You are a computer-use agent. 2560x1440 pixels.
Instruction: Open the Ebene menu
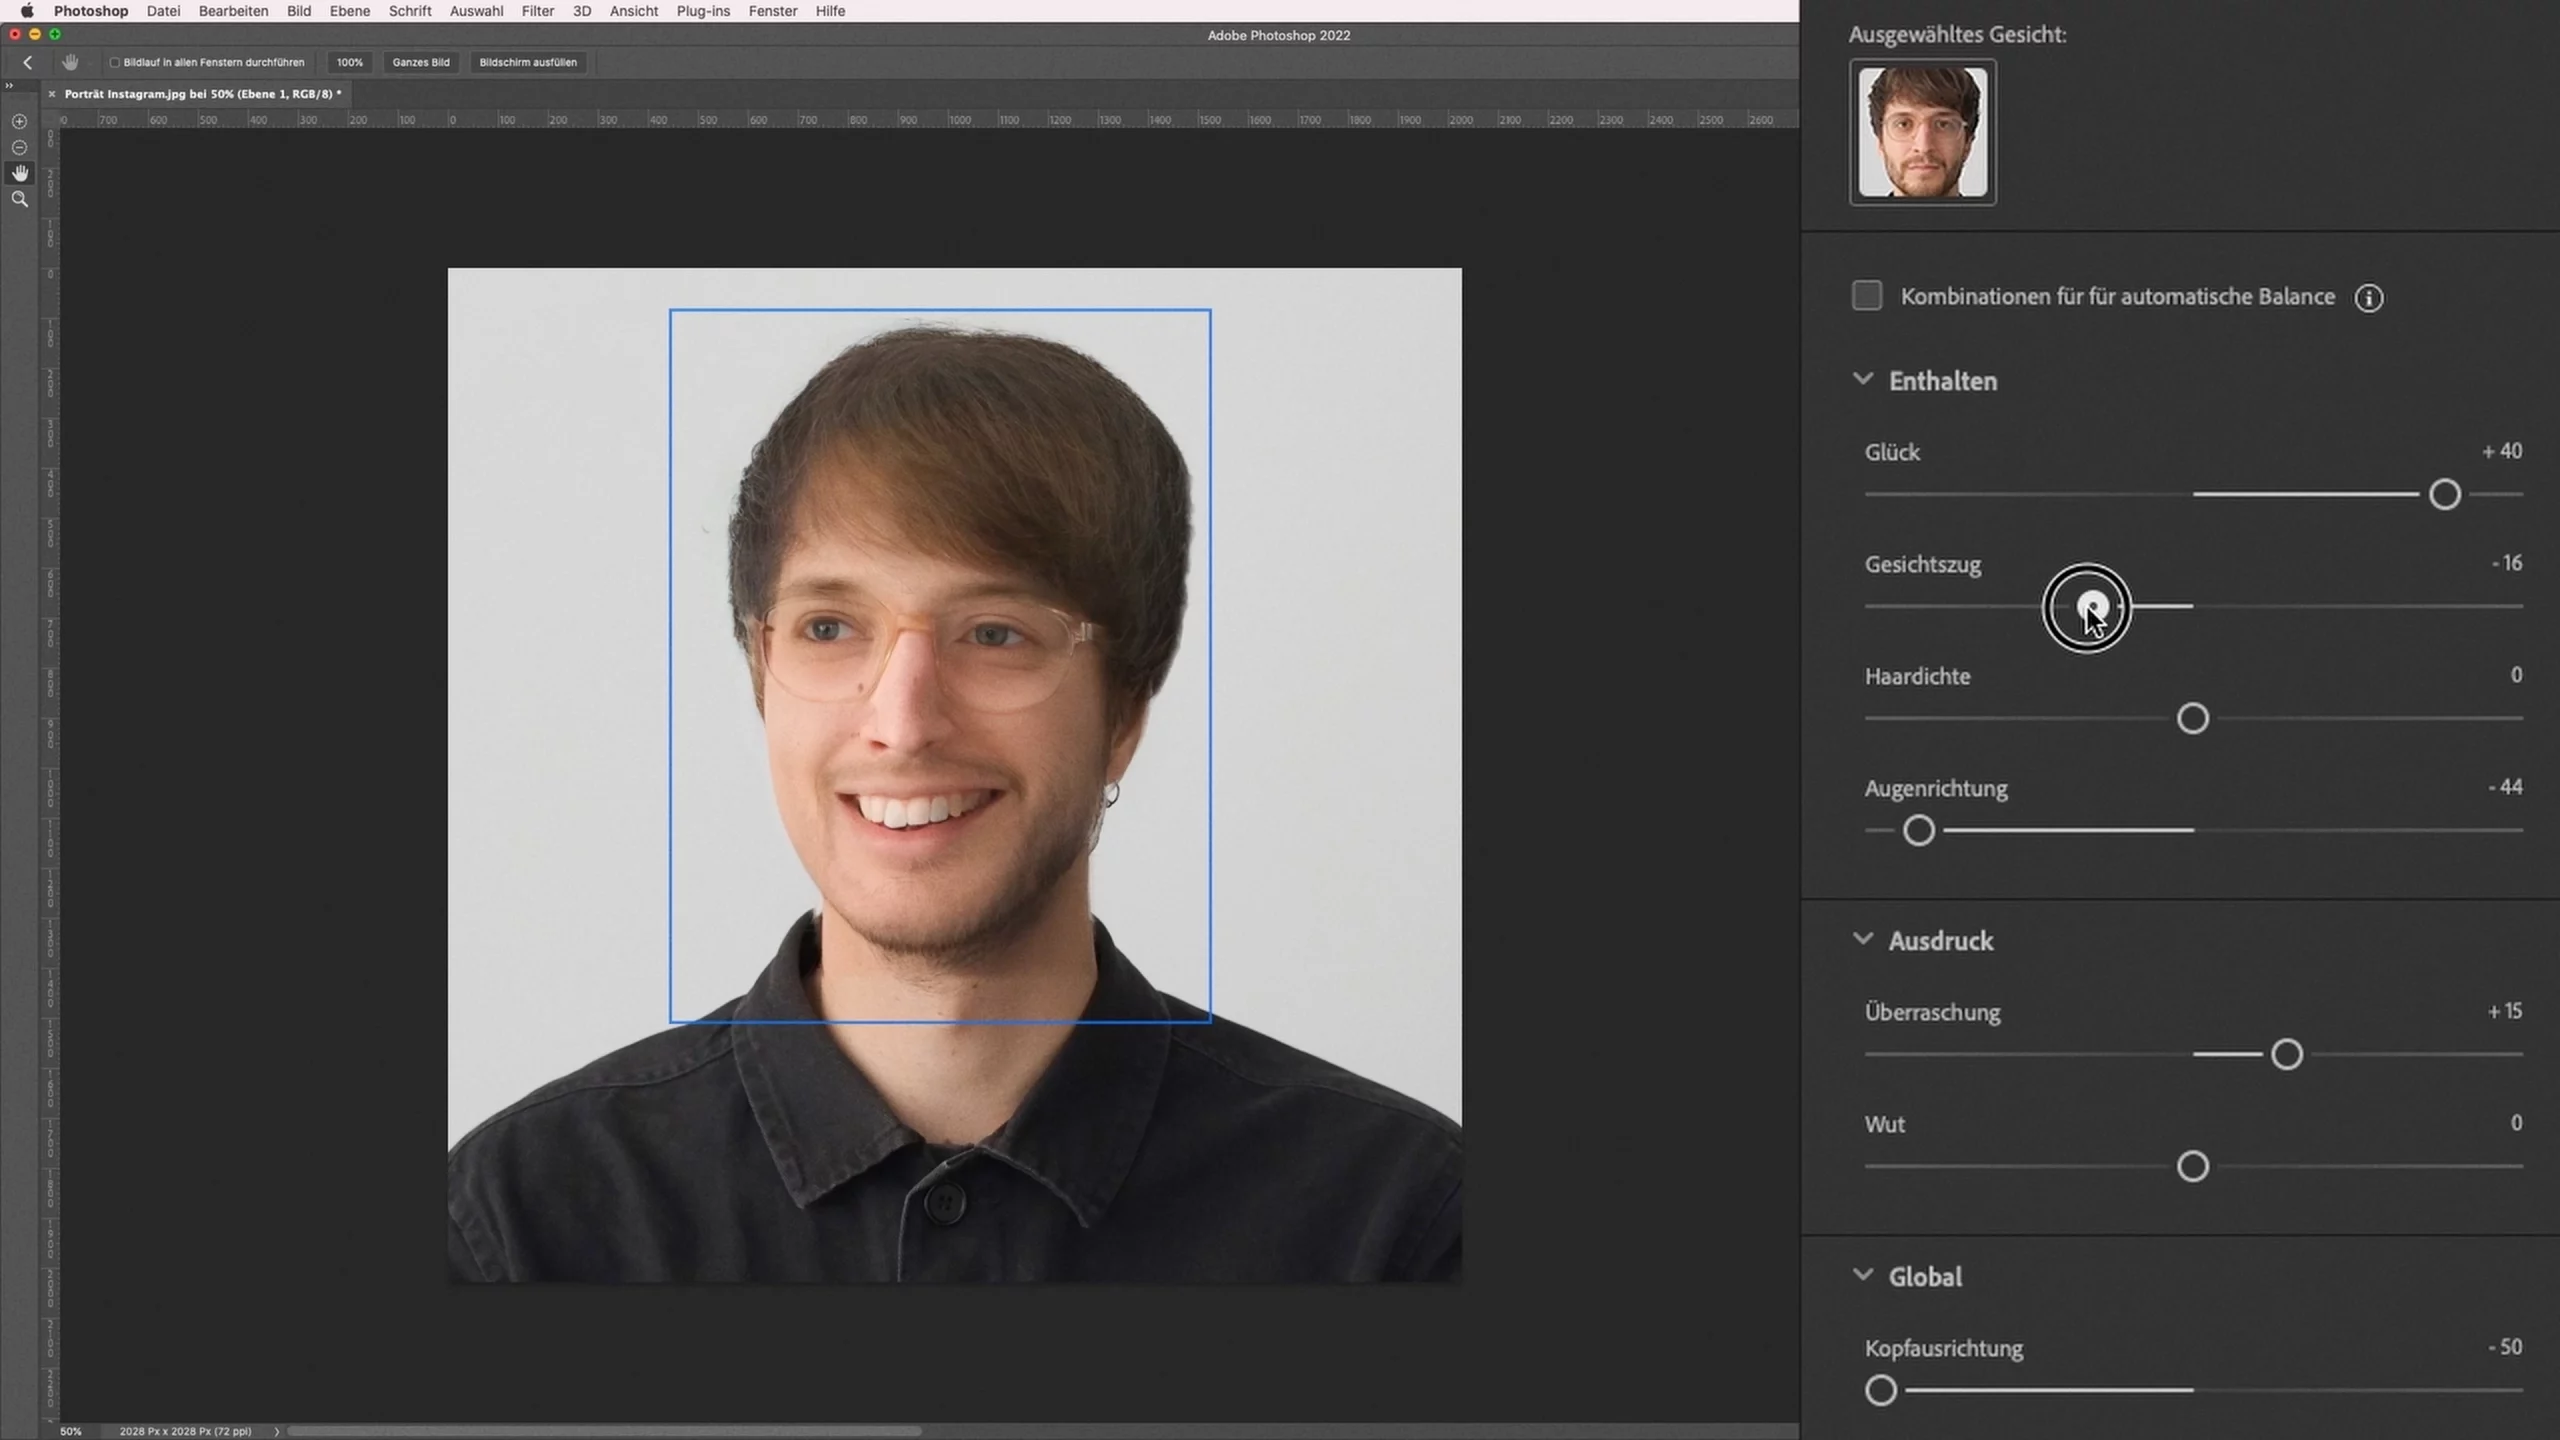tap(349, 11)
